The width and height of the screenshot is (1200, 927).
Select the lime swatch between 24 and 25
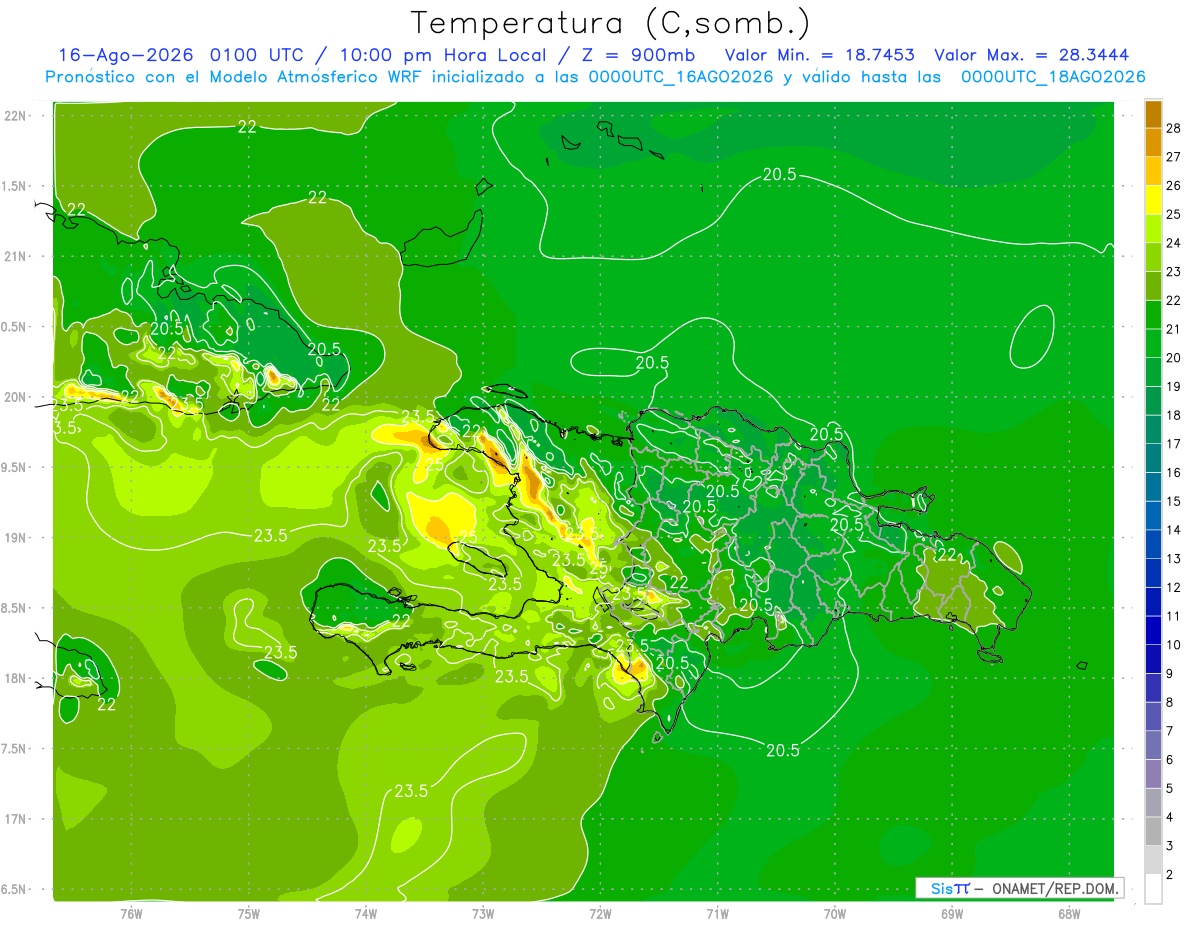click(1153, 229)
